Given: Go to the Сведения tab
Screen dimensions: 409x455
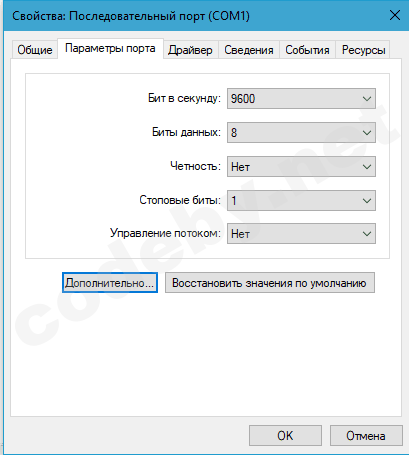Looking at the screenshot, I should [249, 50].
